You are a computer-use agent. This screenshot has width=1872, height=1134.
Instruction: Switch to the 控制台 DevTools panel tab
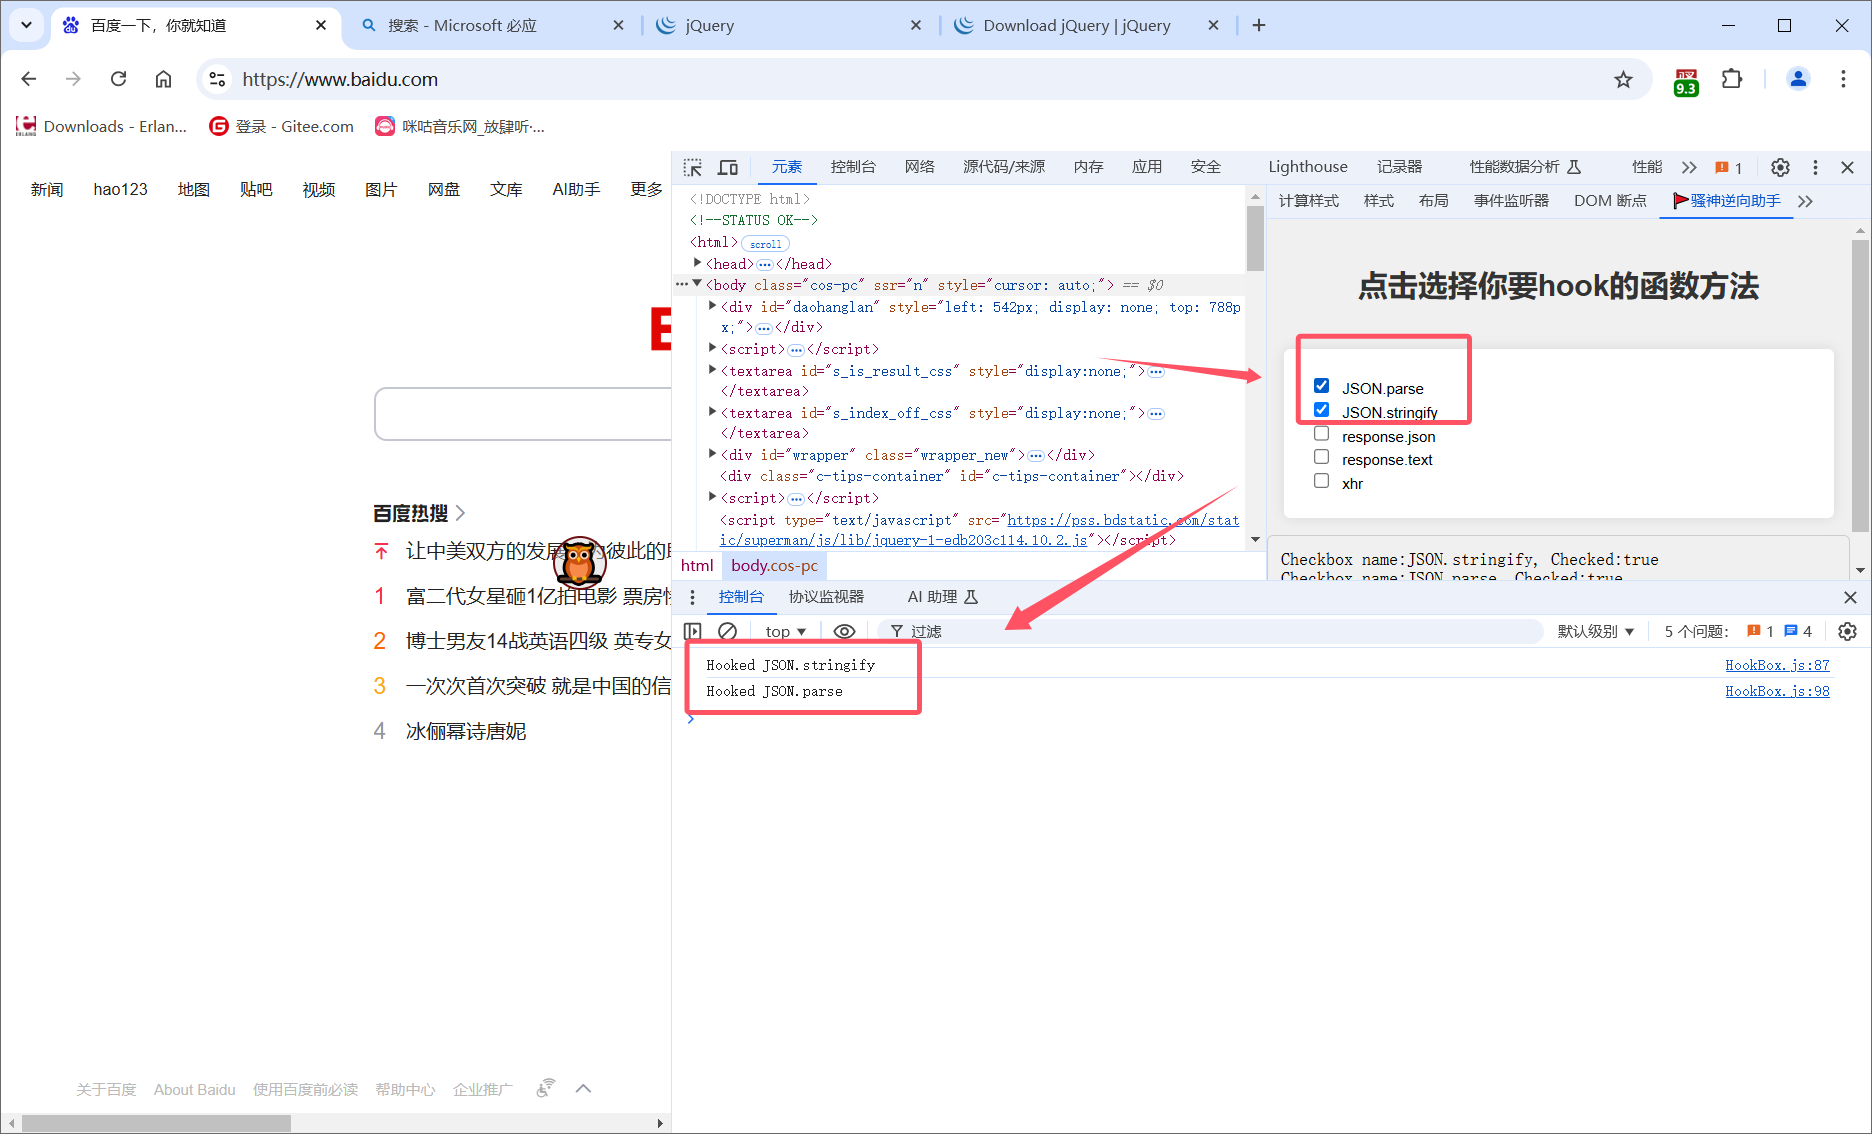point(853,167)
